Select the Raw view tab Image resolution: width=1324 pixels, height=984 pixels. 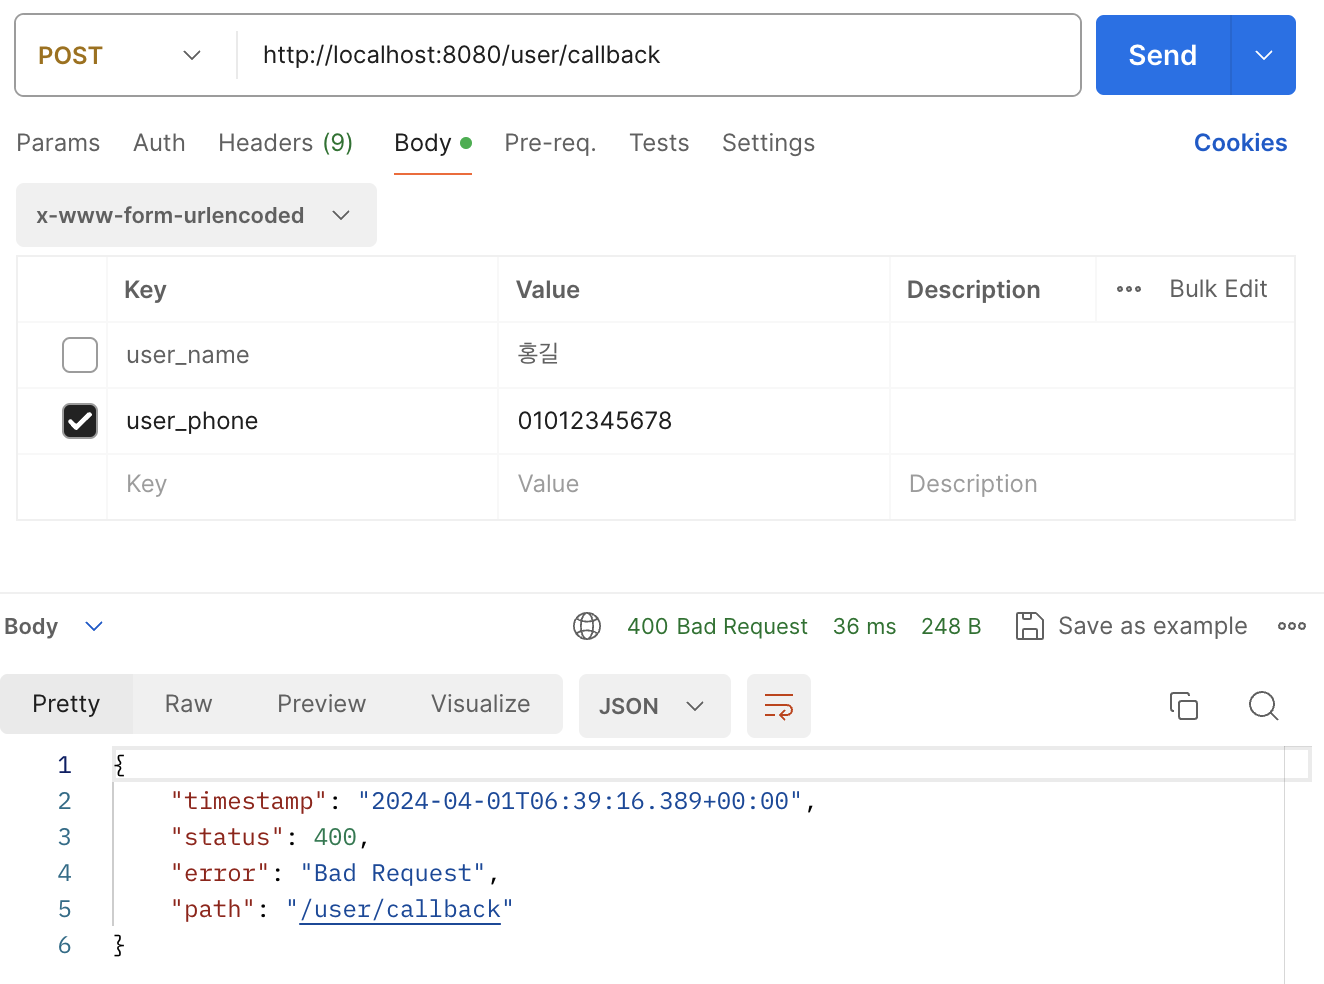coord(189,704)
